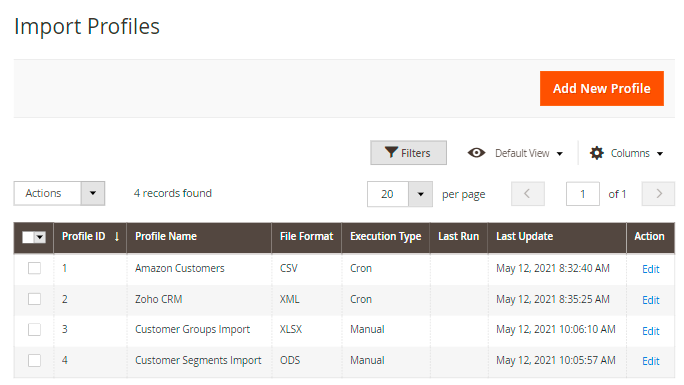Viewport: 684px width, 385px height.
Task: Check the Amazon Customers row checkbox
Action: (34, 268)
